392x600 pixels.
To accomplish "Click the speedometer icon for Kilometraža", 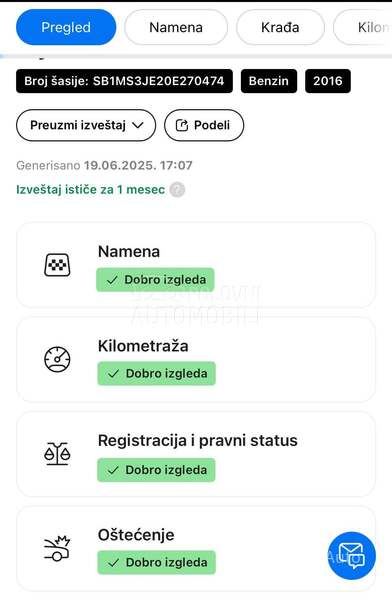I will 57,359.
